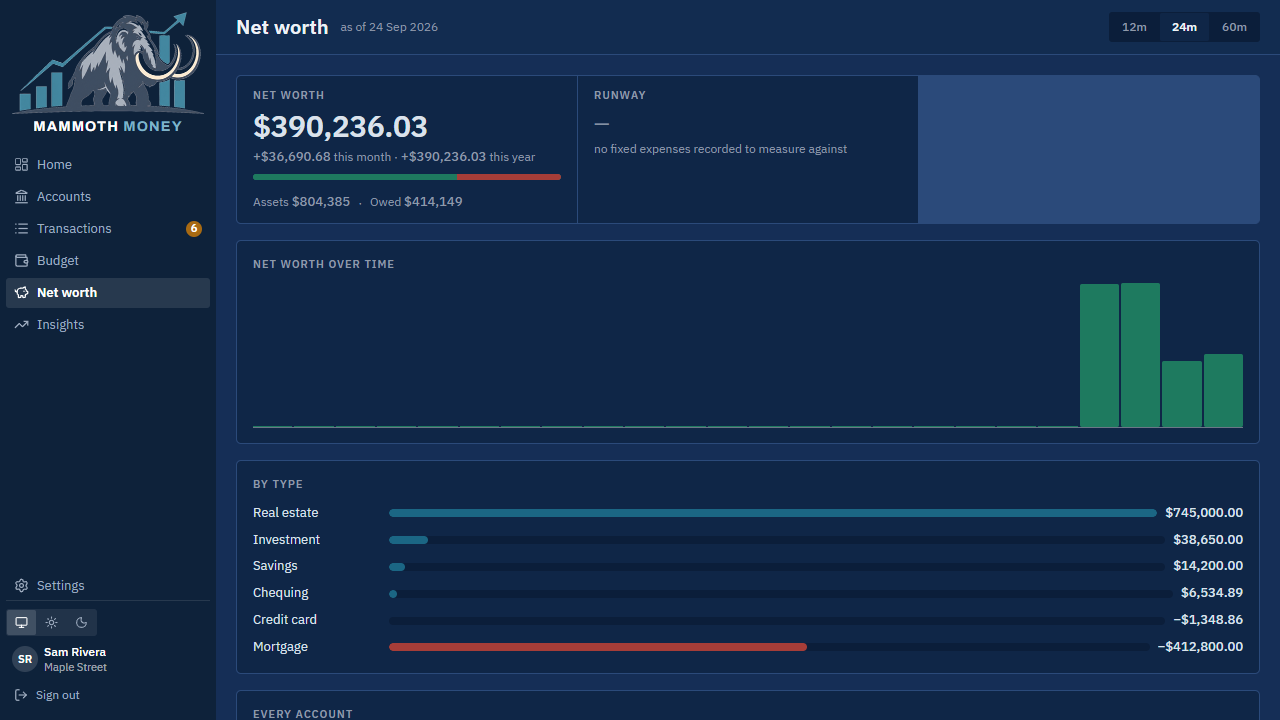Click the 'as of 24 Sep 2026' date
This screenshot has width=1280, height=720.
[x=389, y=28]
